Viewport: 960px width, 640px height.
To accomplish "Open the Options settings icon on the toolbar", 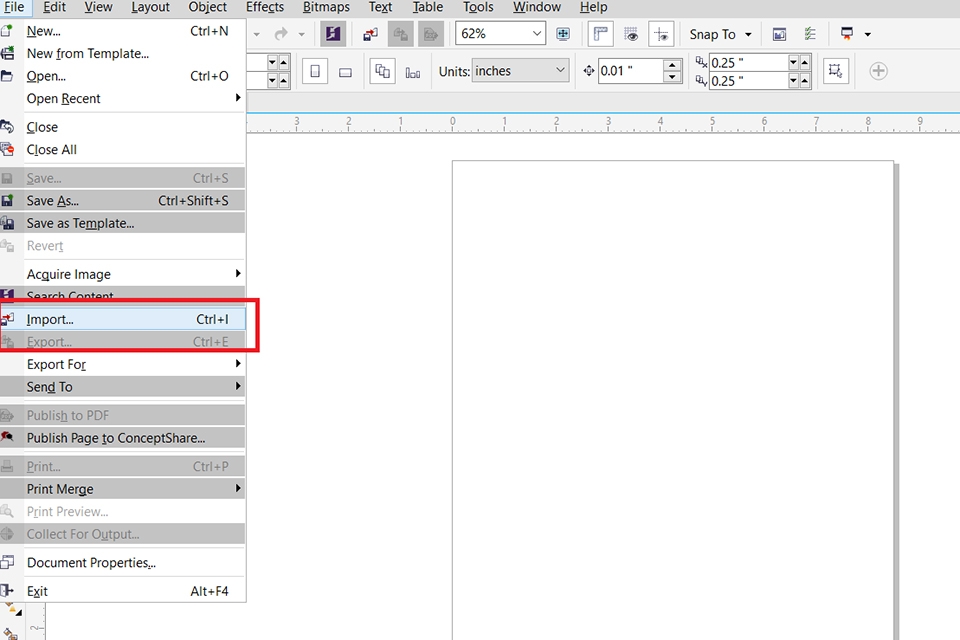I will 812,33.
